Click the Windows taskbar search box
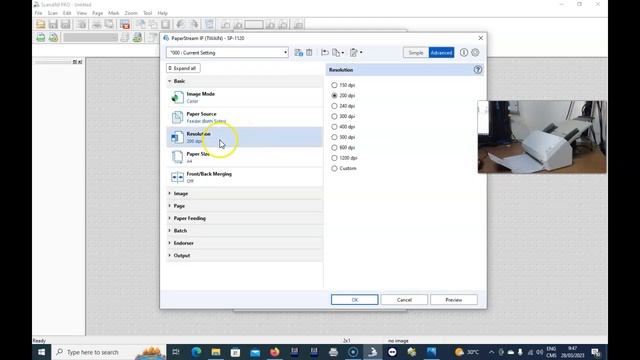The image size is (640, 360). tap(109, 352)
